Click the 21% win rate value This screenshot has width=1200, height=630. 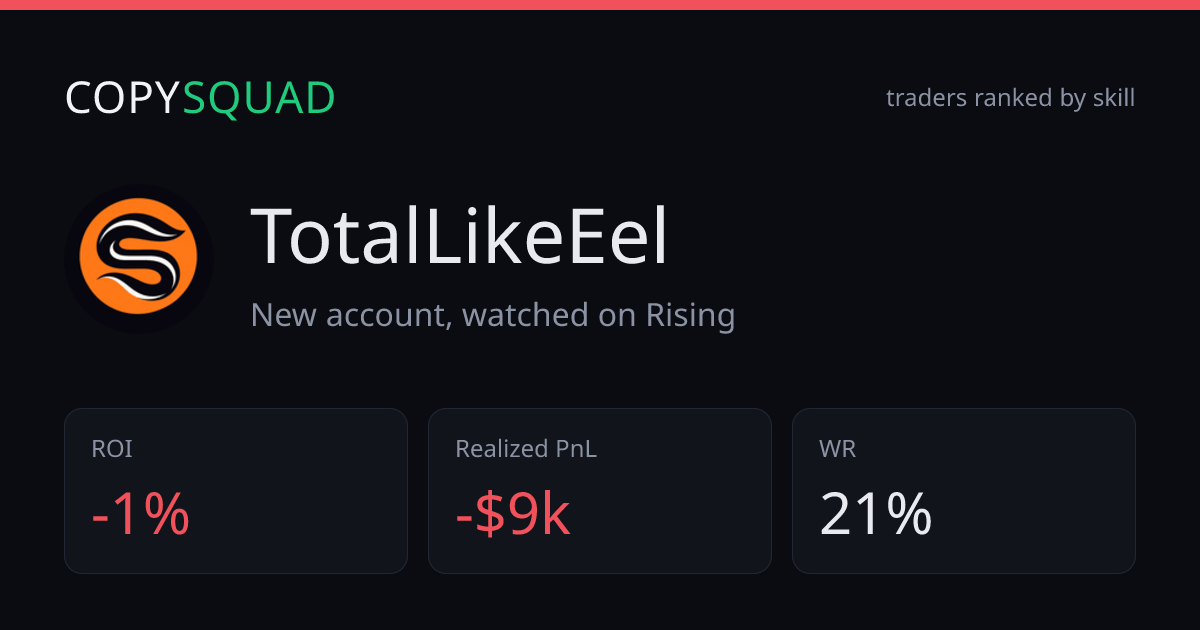(x=876, y=515)
